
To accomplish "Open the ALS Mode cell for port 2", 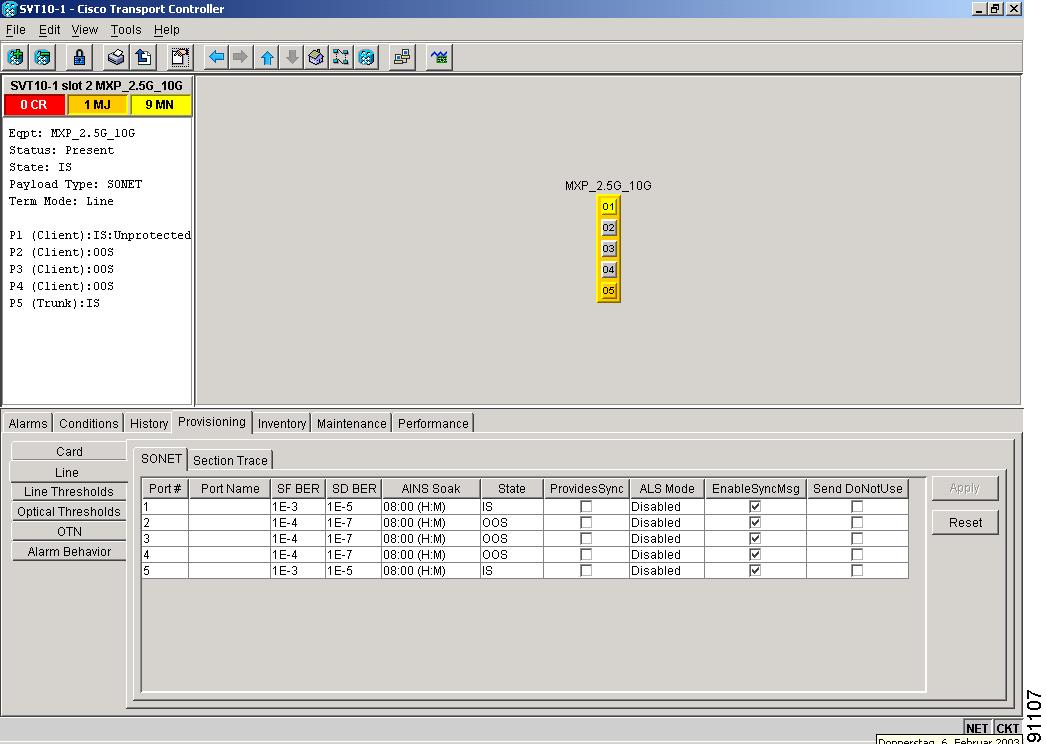I will pyautogui.click(x=667, y=523).
